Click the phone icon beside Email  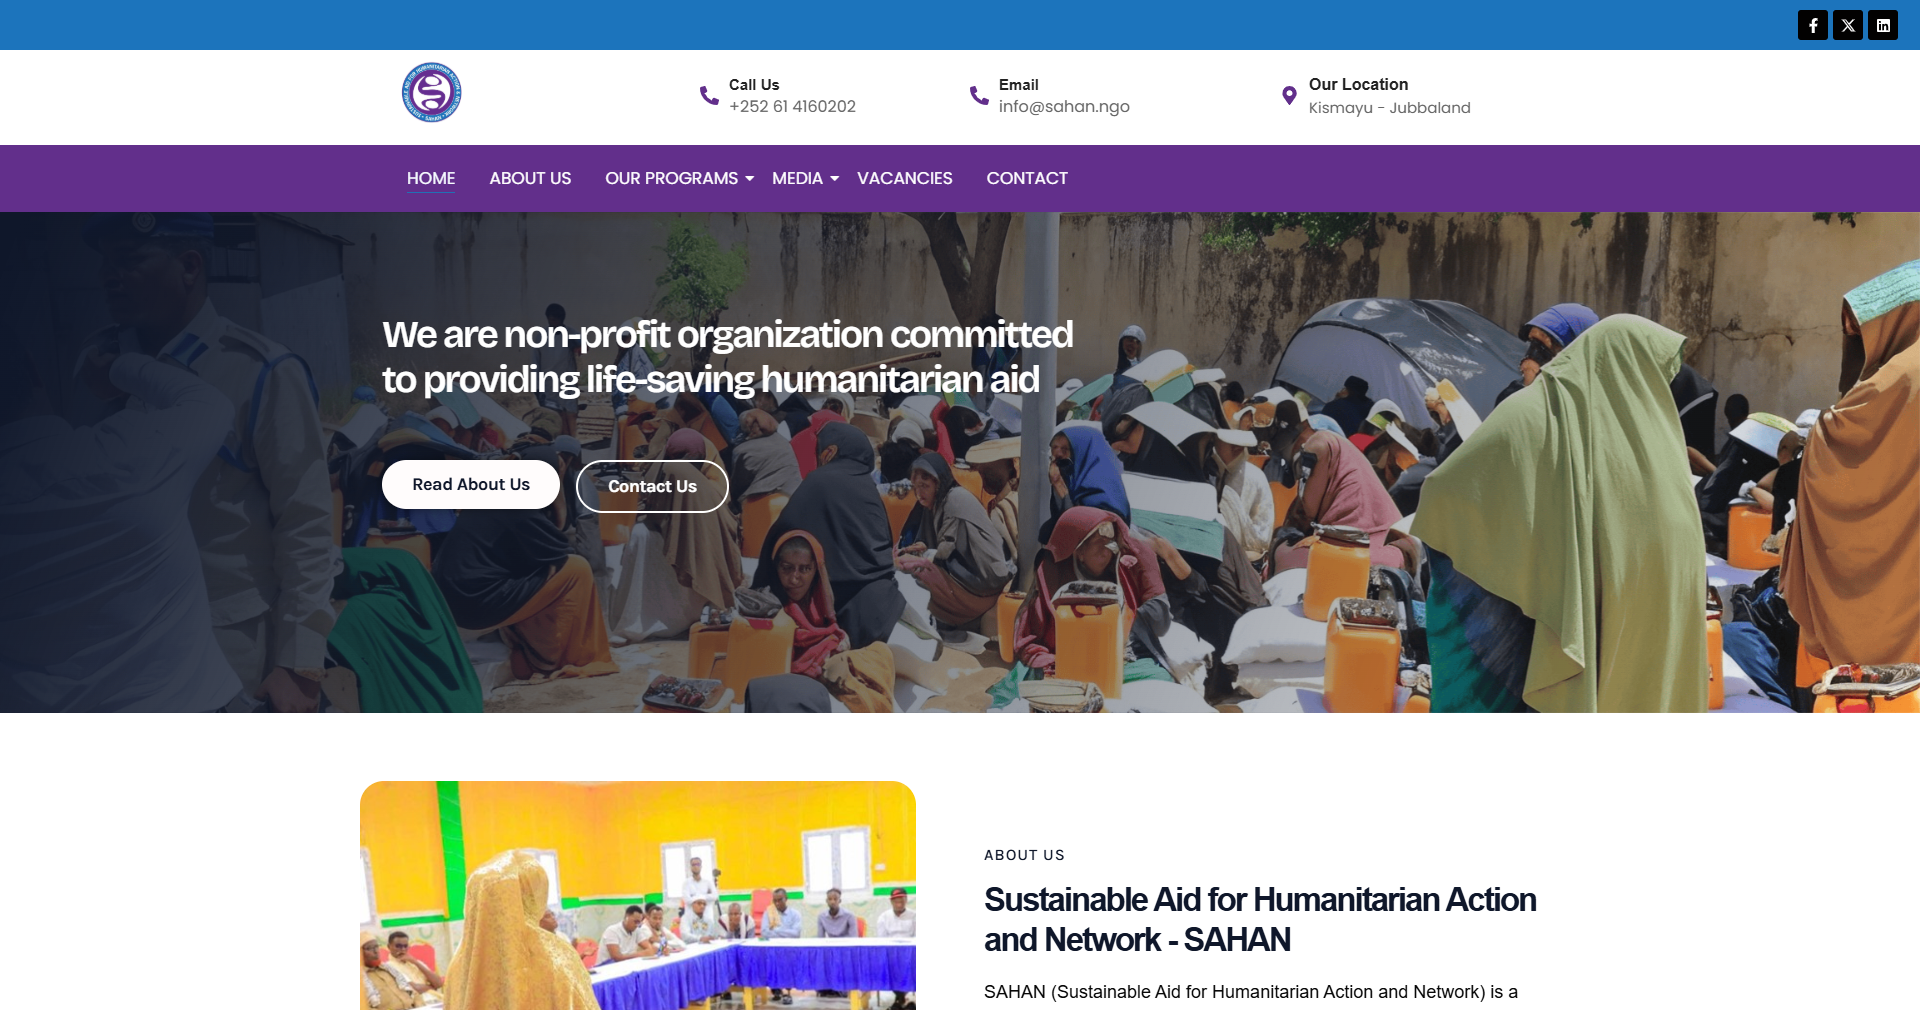point(979,95)
